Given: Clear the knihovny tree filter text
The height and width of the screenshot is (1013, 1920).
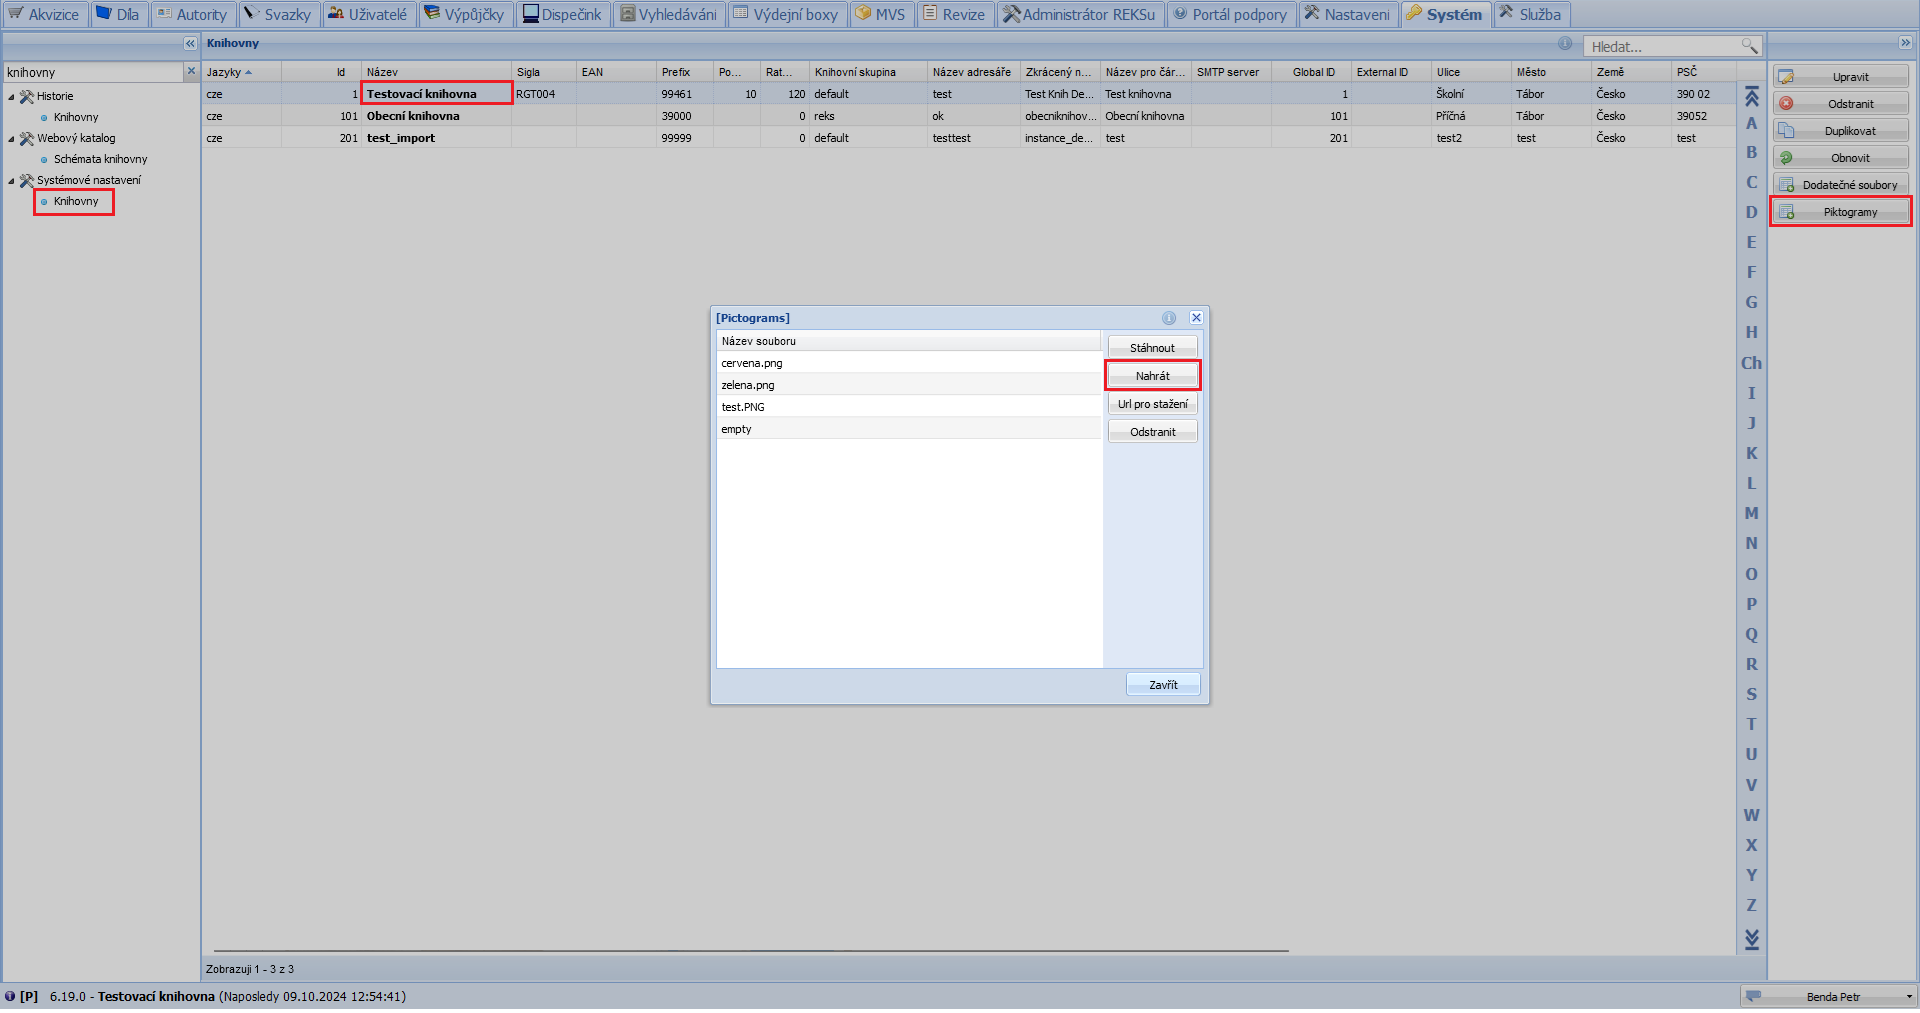Looking at the screenshot, I should coord(191,71).
